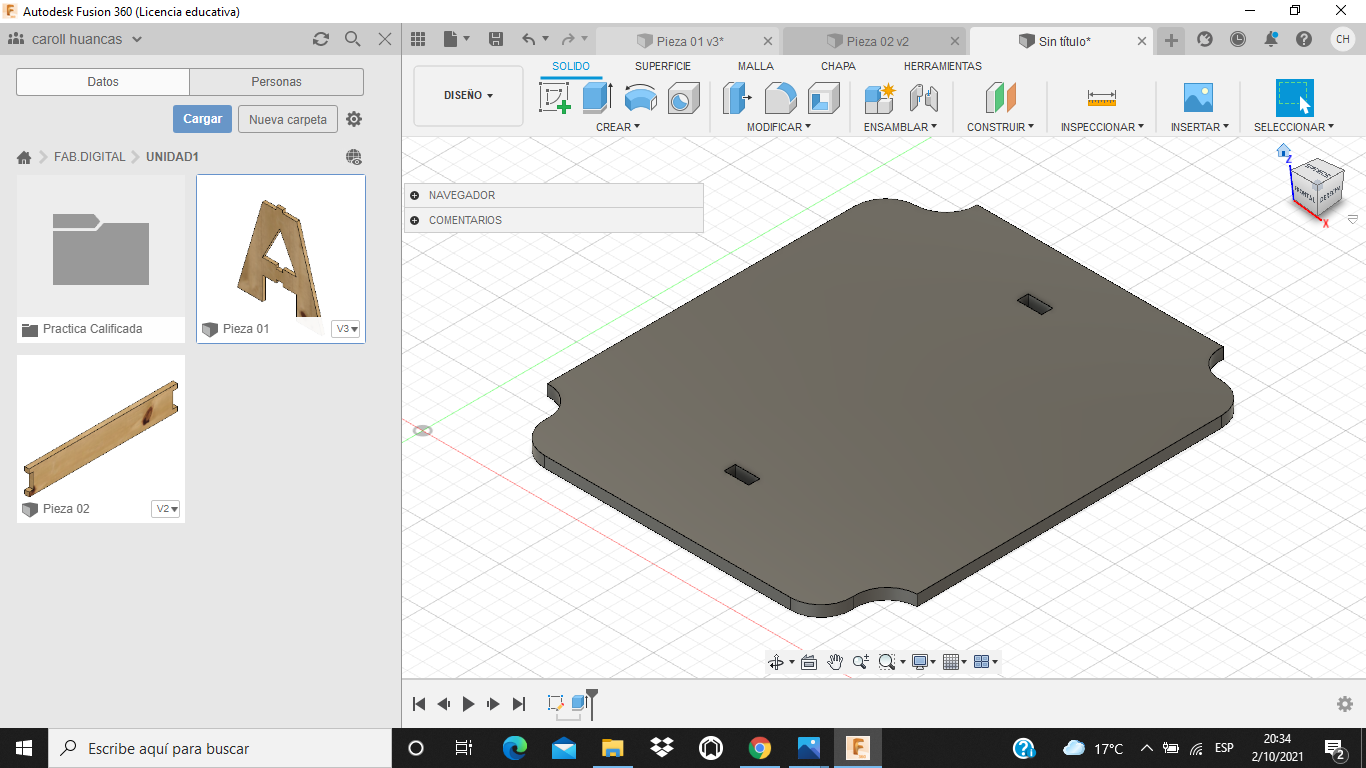This screenshot has width=1366, height=768.
Task: Open the Pieza 02 V2 version dropdown
Action: [166, 509]
